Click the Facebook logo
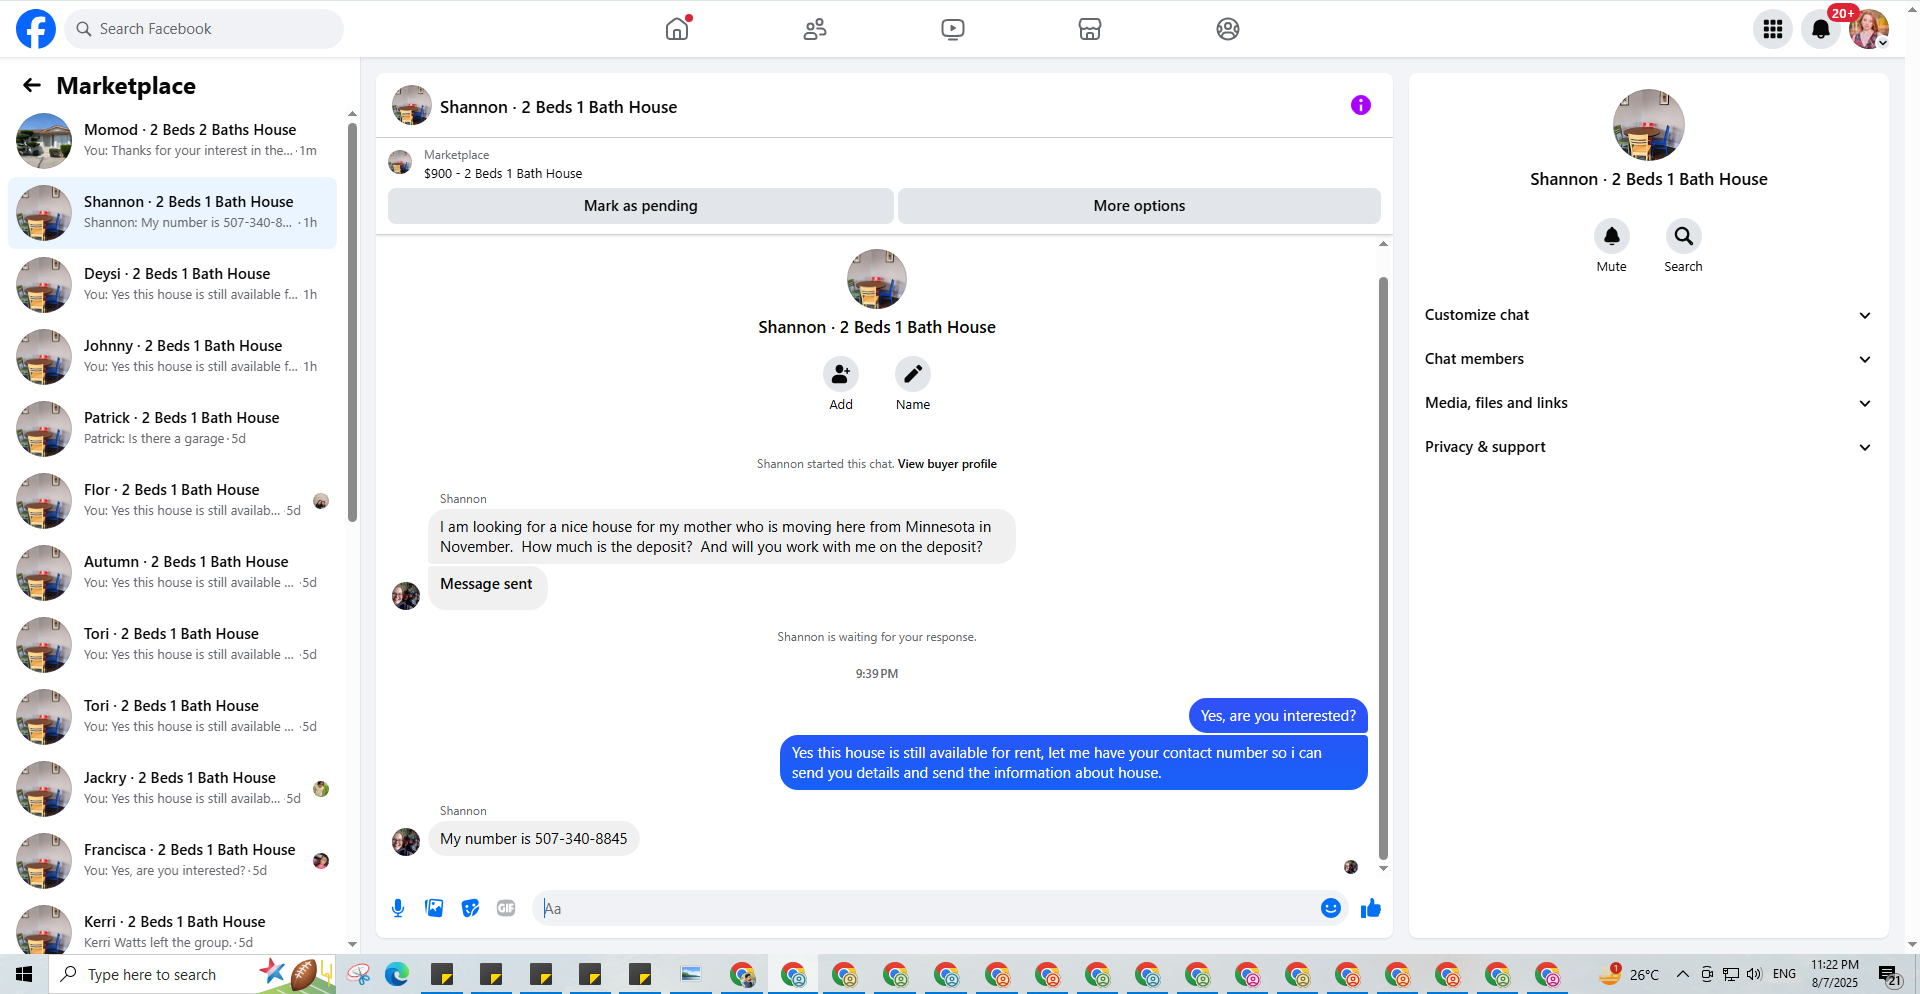Viewport: 1920px width, 994px height. (36, 29)
